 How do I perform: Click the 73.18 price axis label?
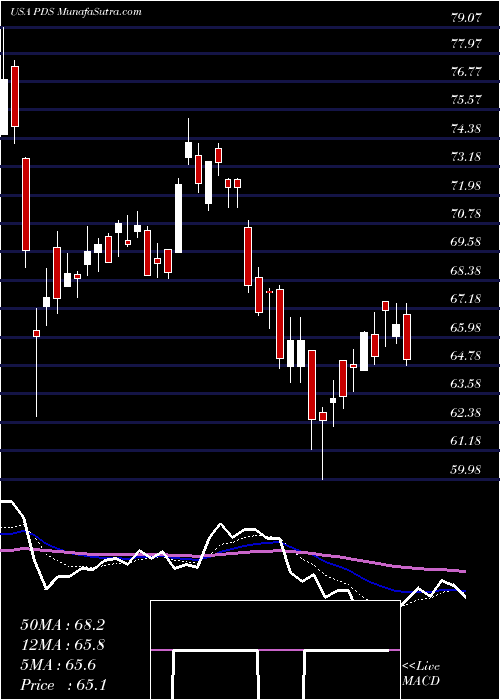pos(465,157)
